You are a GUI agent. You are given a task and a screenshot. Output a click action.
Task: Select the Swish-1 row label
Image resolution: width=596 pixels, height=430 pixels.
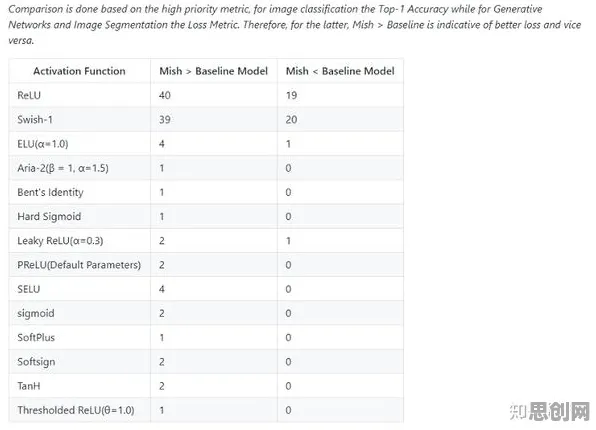[x=35, y=119]
